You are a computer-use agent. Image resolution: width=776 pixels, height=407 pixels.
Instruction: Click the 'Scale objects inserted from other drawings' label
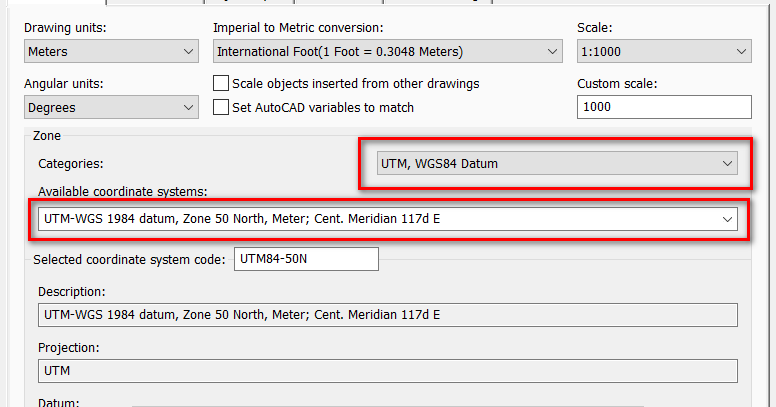coord(355,84)
